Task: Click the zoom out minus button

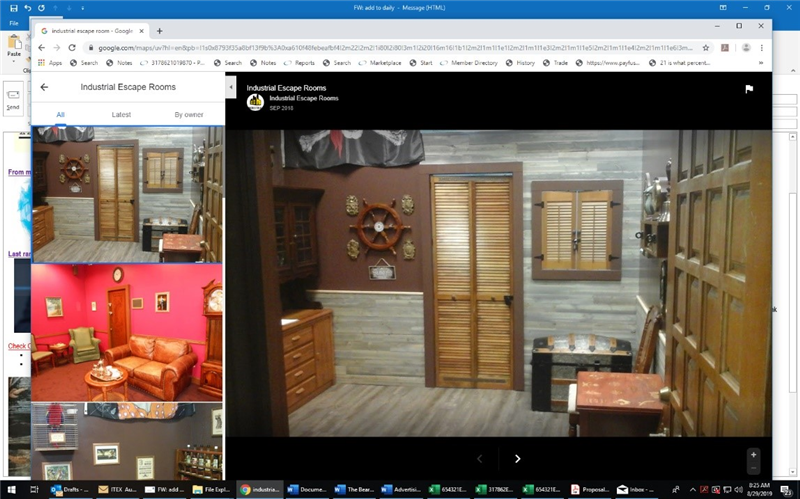Action: [753, 468]
